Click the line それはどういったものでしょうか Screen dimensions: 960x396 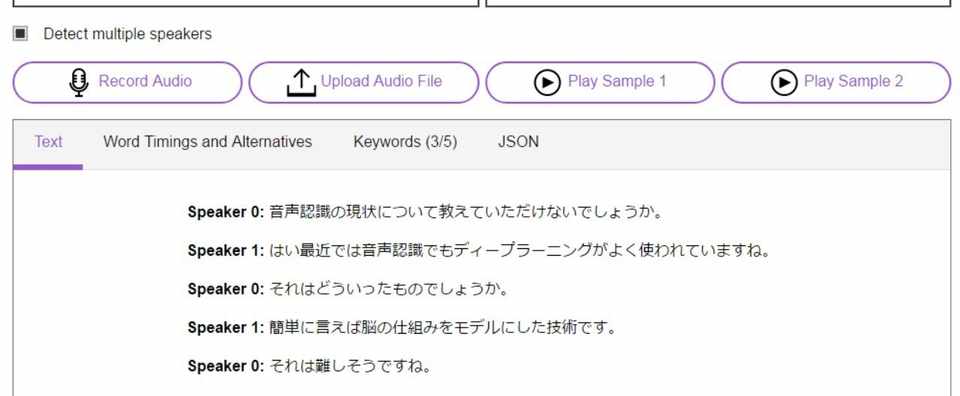[348, 289]
